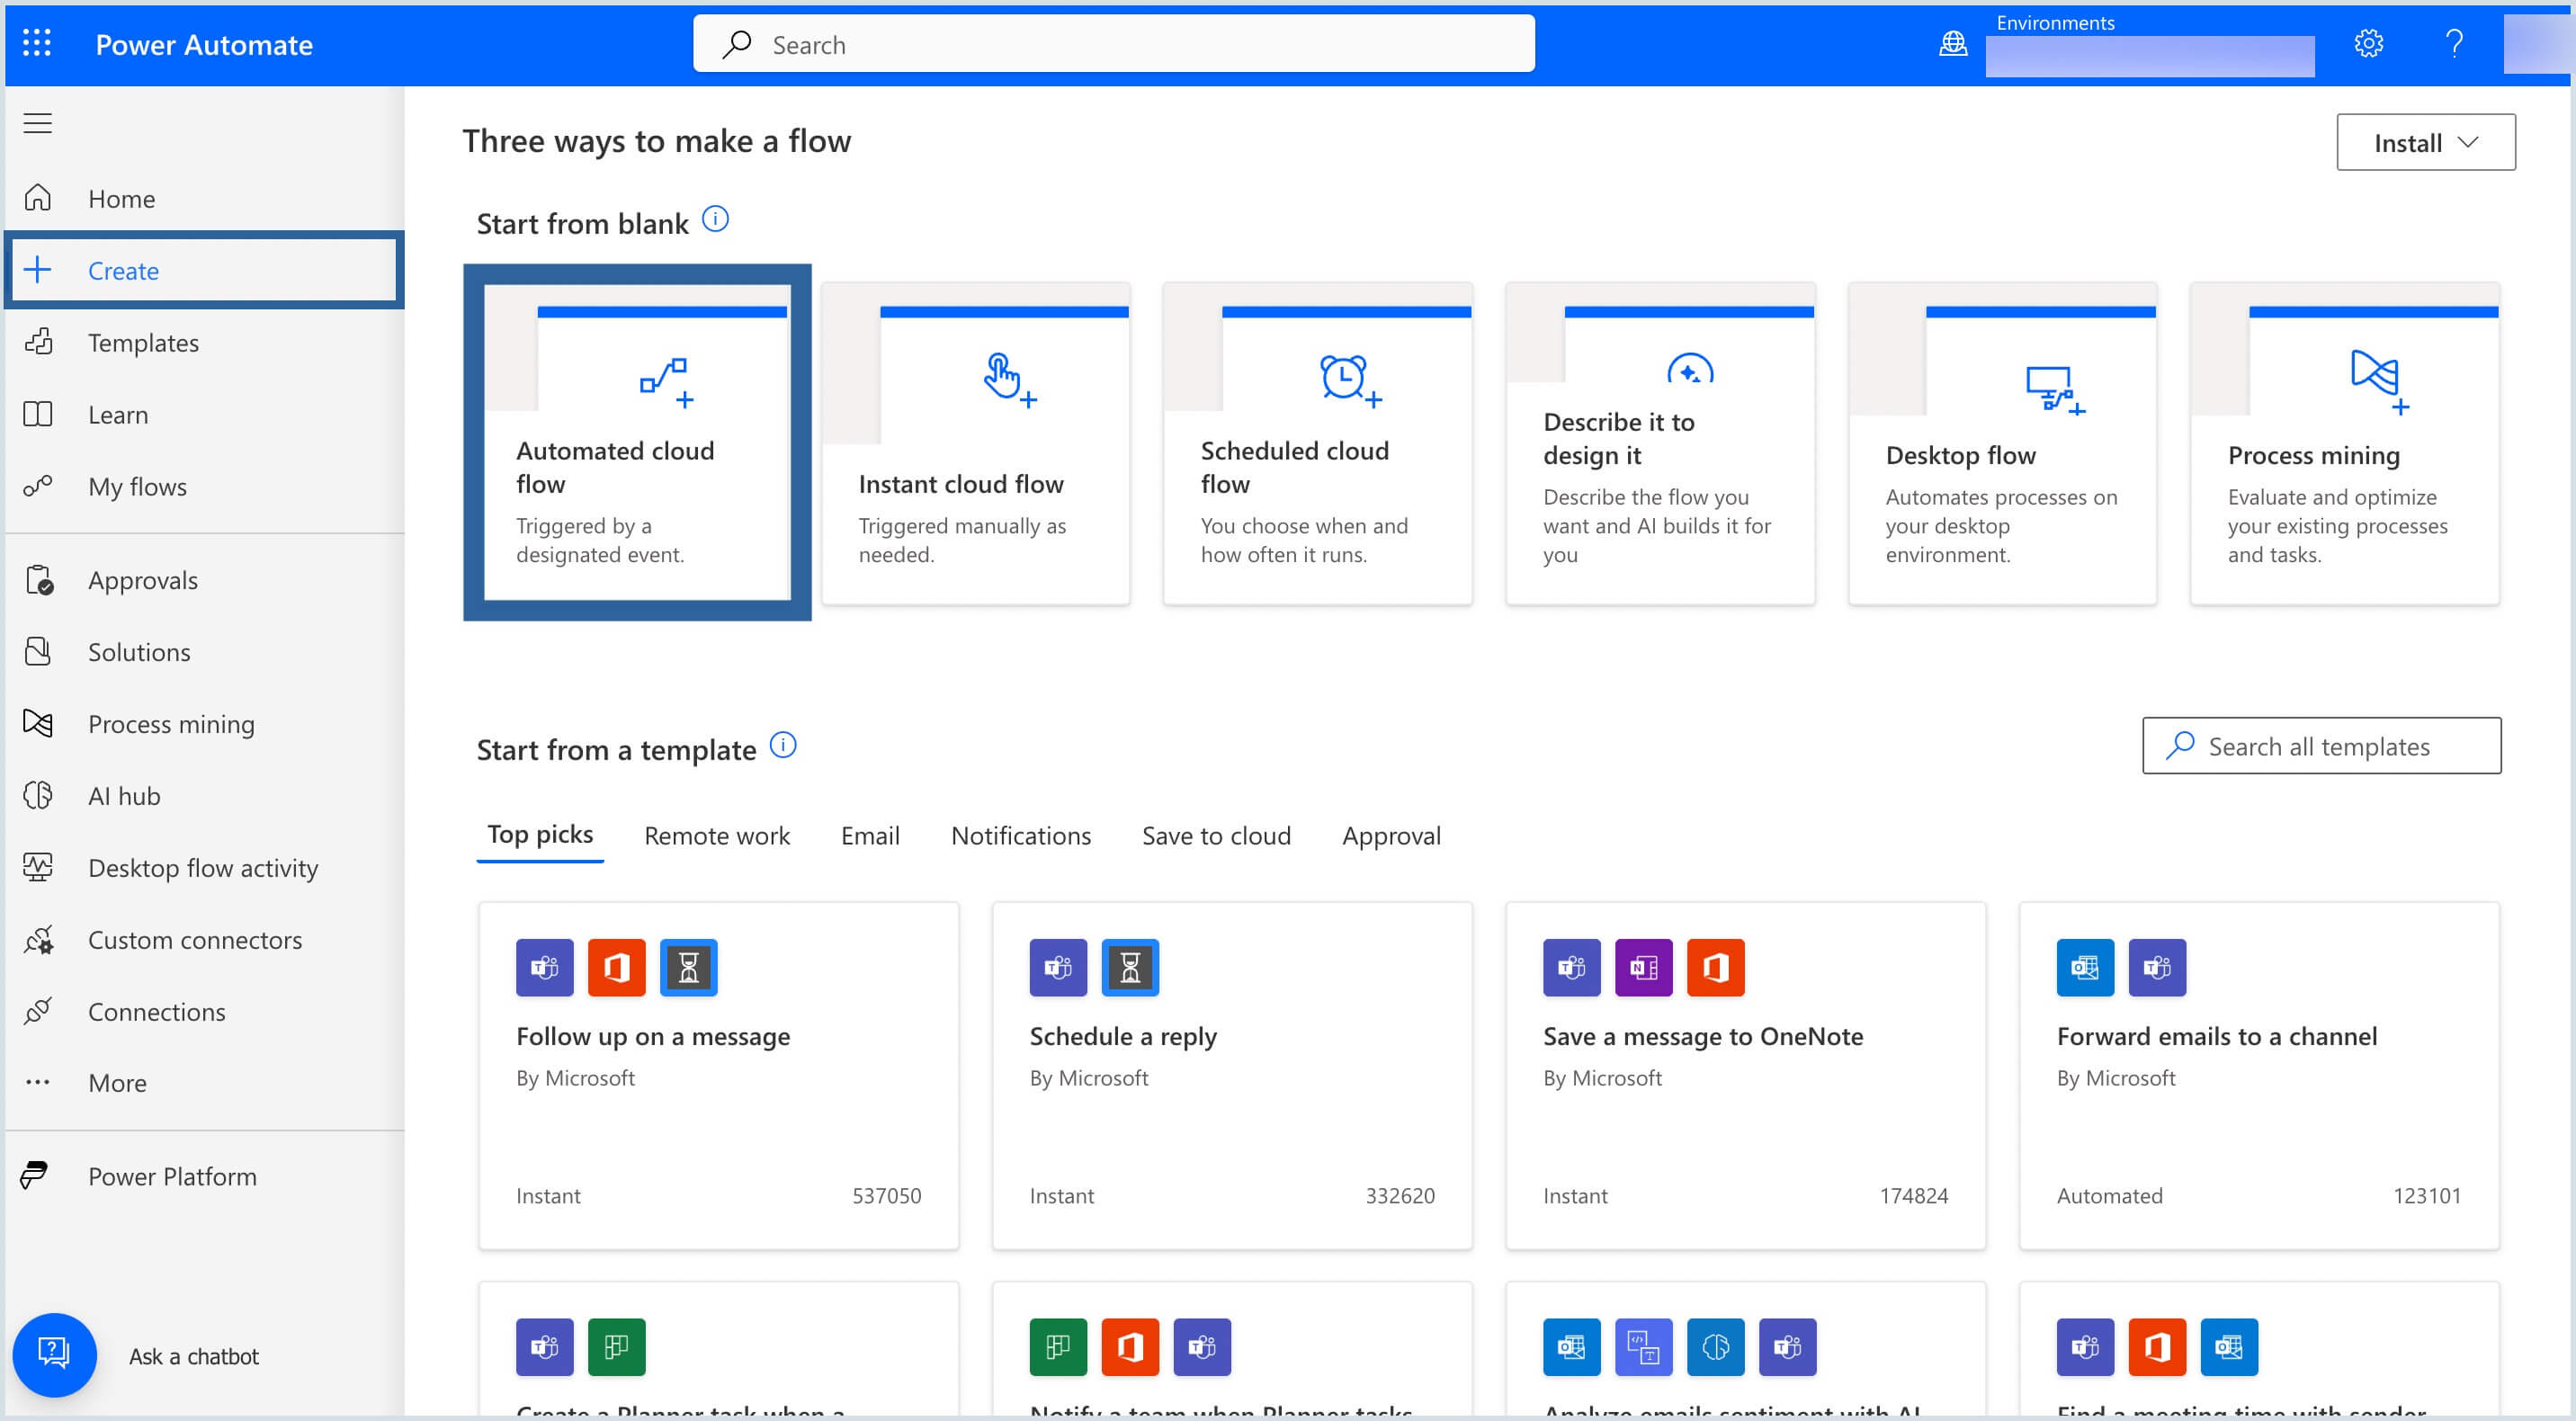The image size is (2576, 1421).
Task: Select Describe it to design it card
Action: 1659,444
